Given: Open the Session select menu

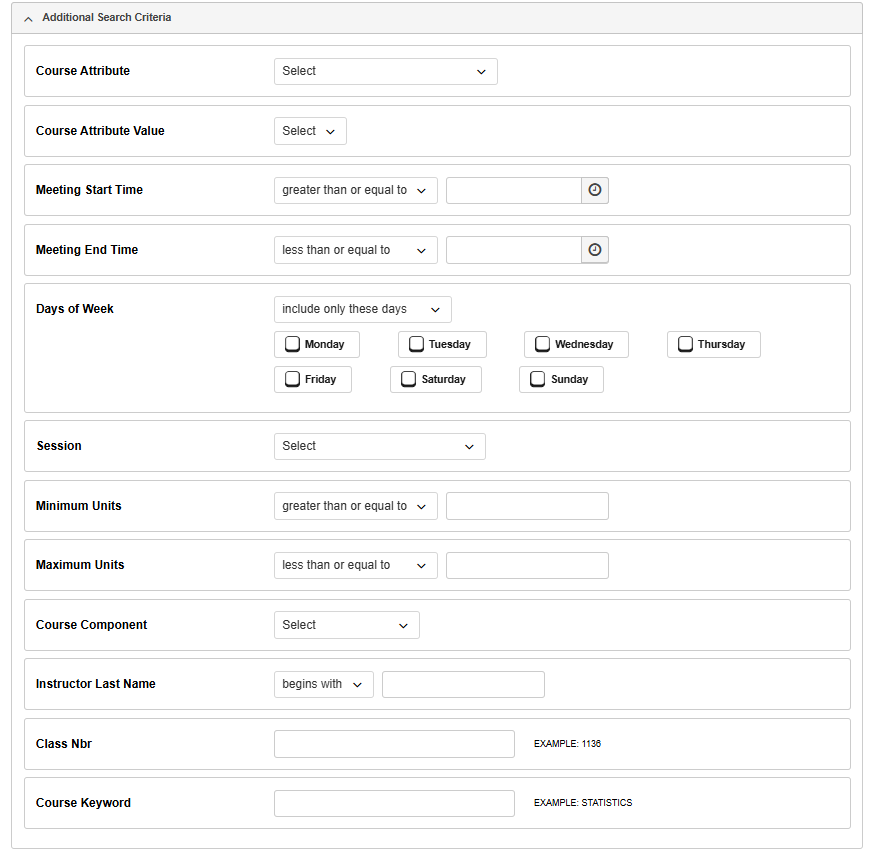Looking at the screenshot, I should tap(379, 446).
